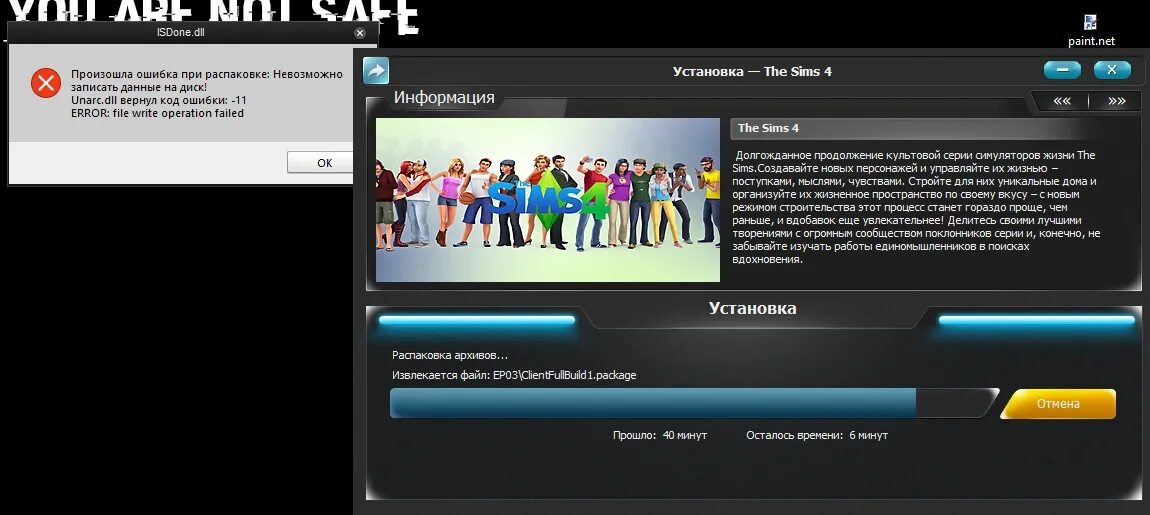1150x515 pixels.
Task: Click the game description paragraph
Action: [x=917, y=207]
